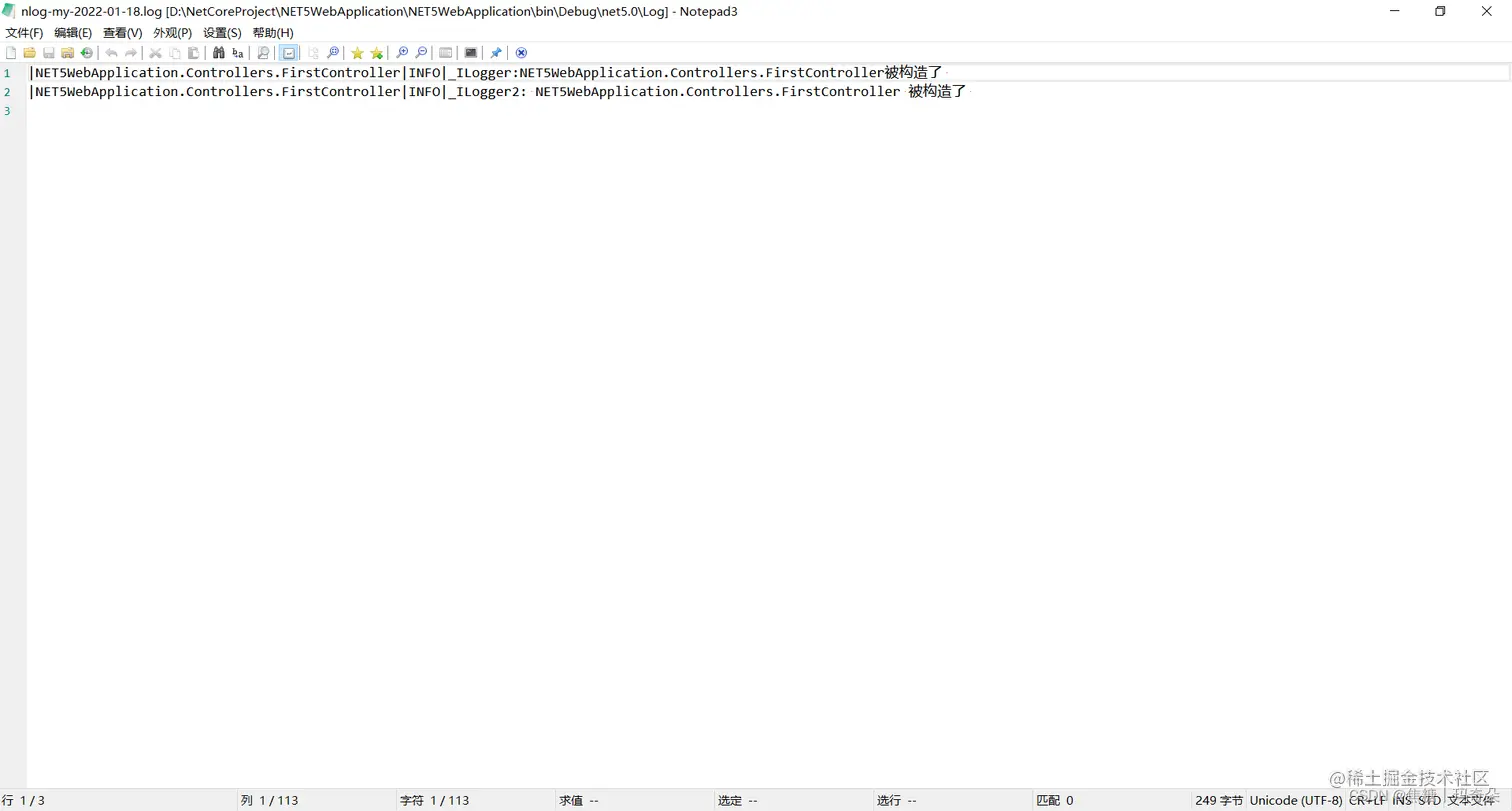Click the dark monitor customize icon
Viewport: 1512px width, 811px height.
coord(471,53)
